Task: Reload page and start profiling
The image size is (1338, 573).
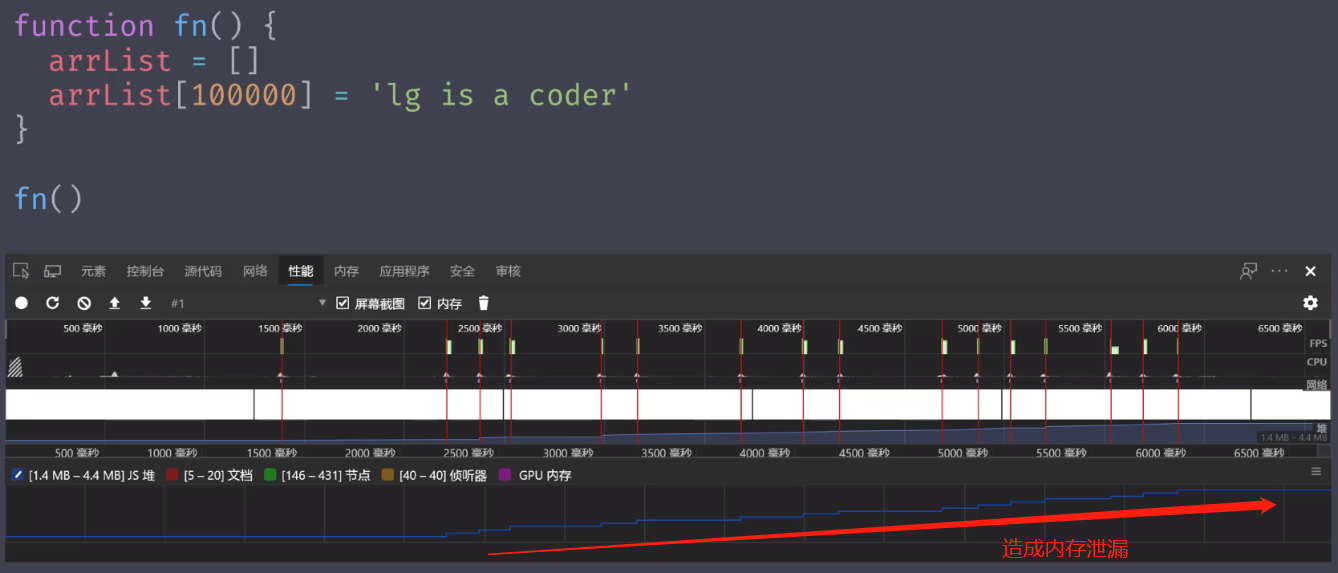Action: click(53, 303)
